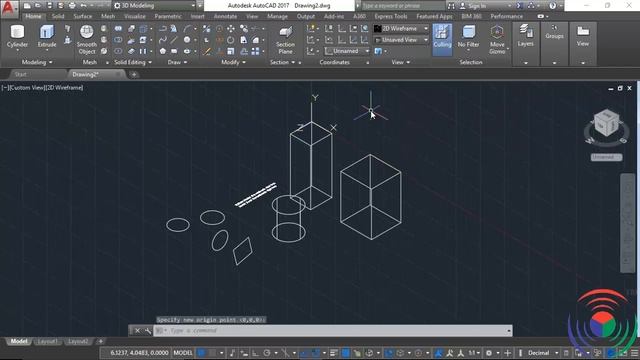This screenshot has width=640, height=360.
Task: Select the Cylinder modeling tool
Action: (x=17, y=36)
